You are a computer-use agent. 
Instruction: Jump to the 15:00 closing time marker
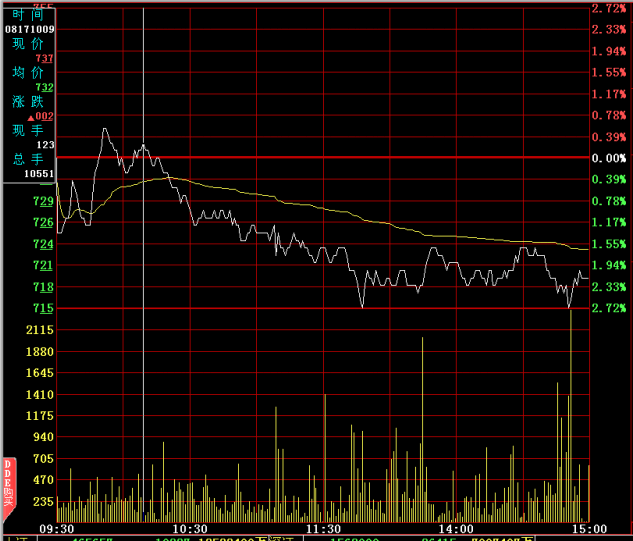(589, 528)
